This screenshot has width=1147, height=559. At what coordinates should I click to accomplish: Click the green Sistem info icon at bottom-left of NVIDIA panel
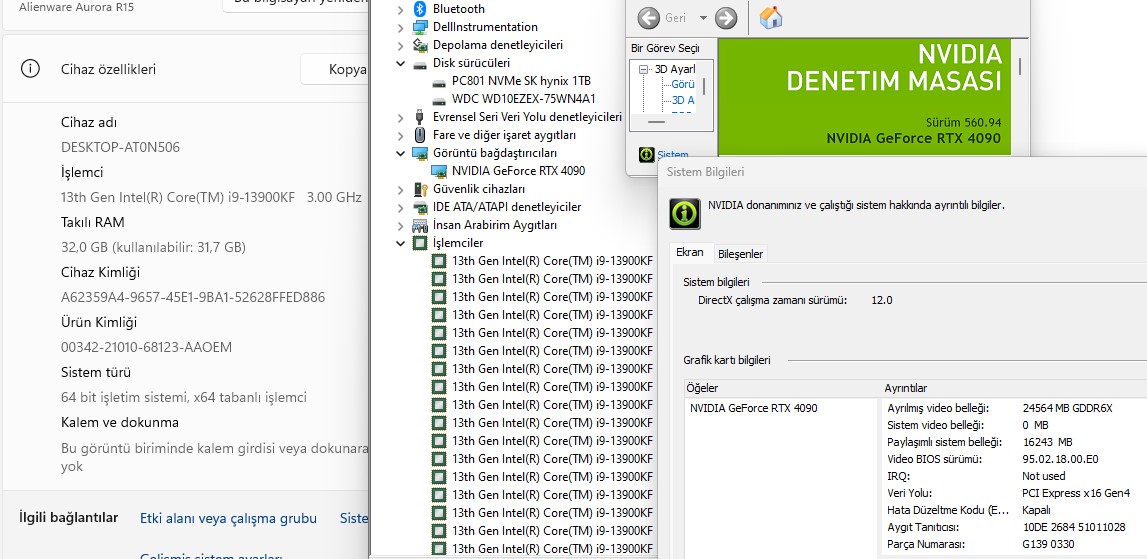click(x=647, y=154)
